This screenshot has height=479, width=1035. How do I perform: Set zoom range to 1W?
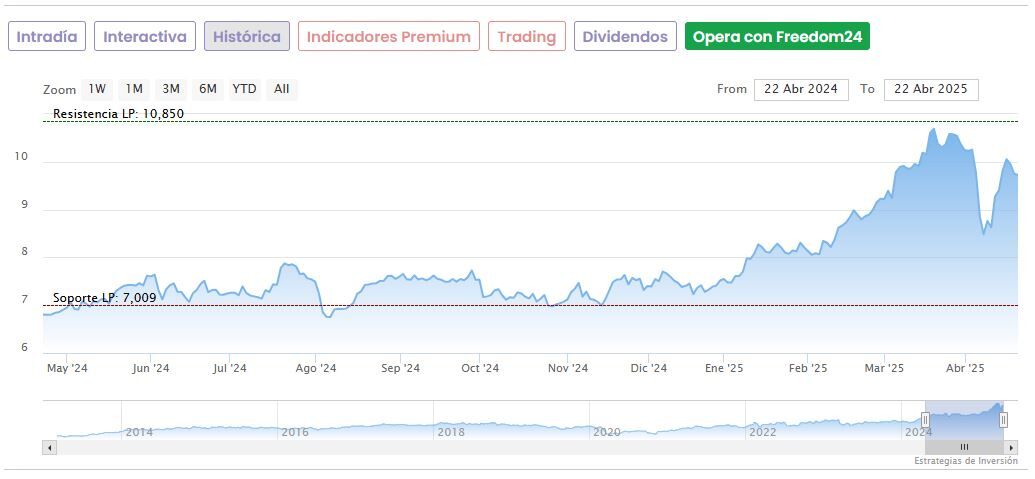click(97, 89)
